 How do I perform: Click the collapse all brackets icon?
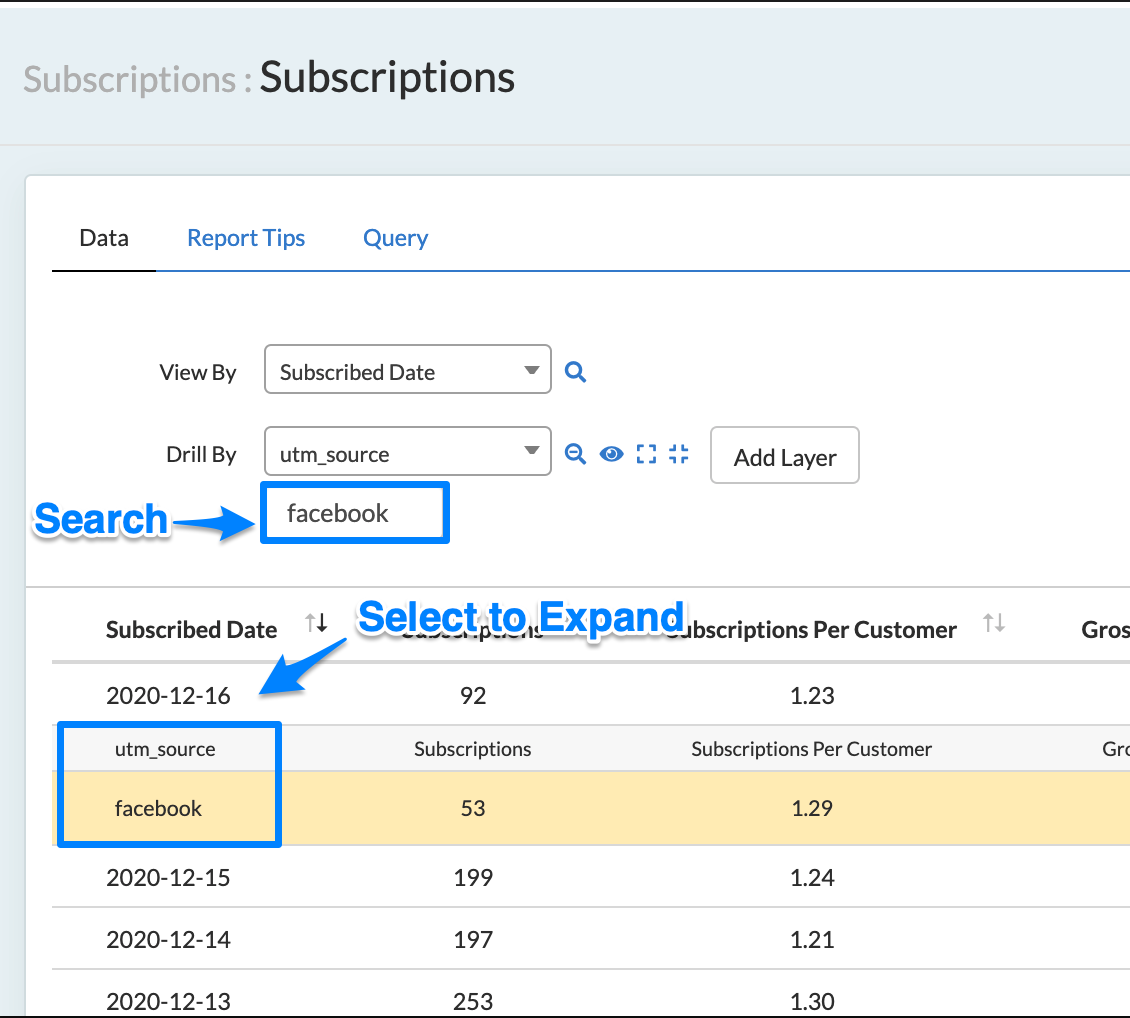[x=679, y=454]
